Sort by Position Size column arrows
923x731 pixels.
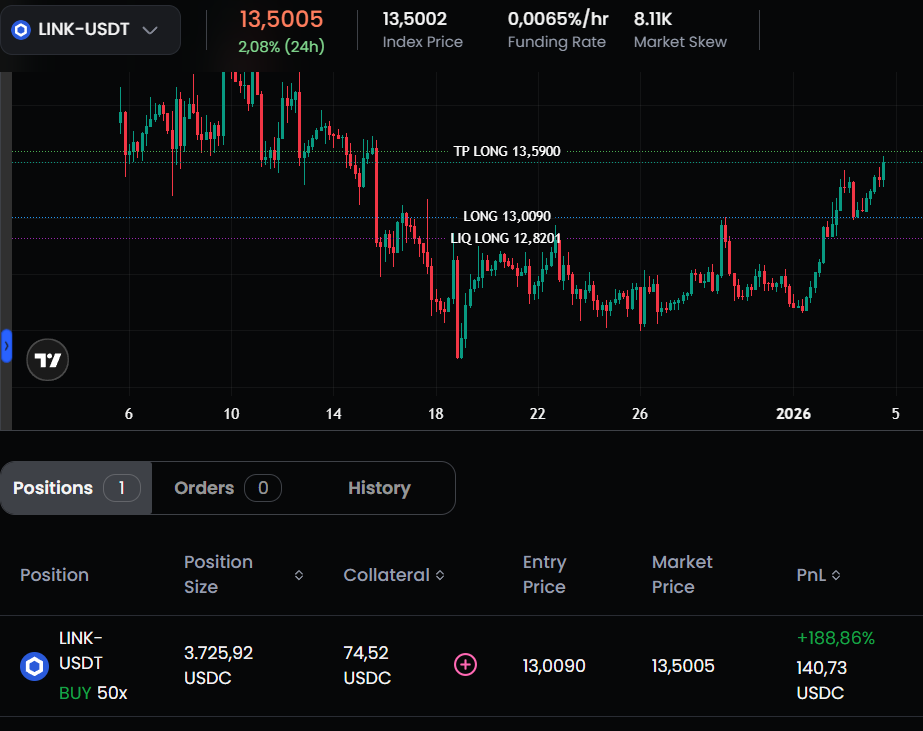tap(299, 575)
